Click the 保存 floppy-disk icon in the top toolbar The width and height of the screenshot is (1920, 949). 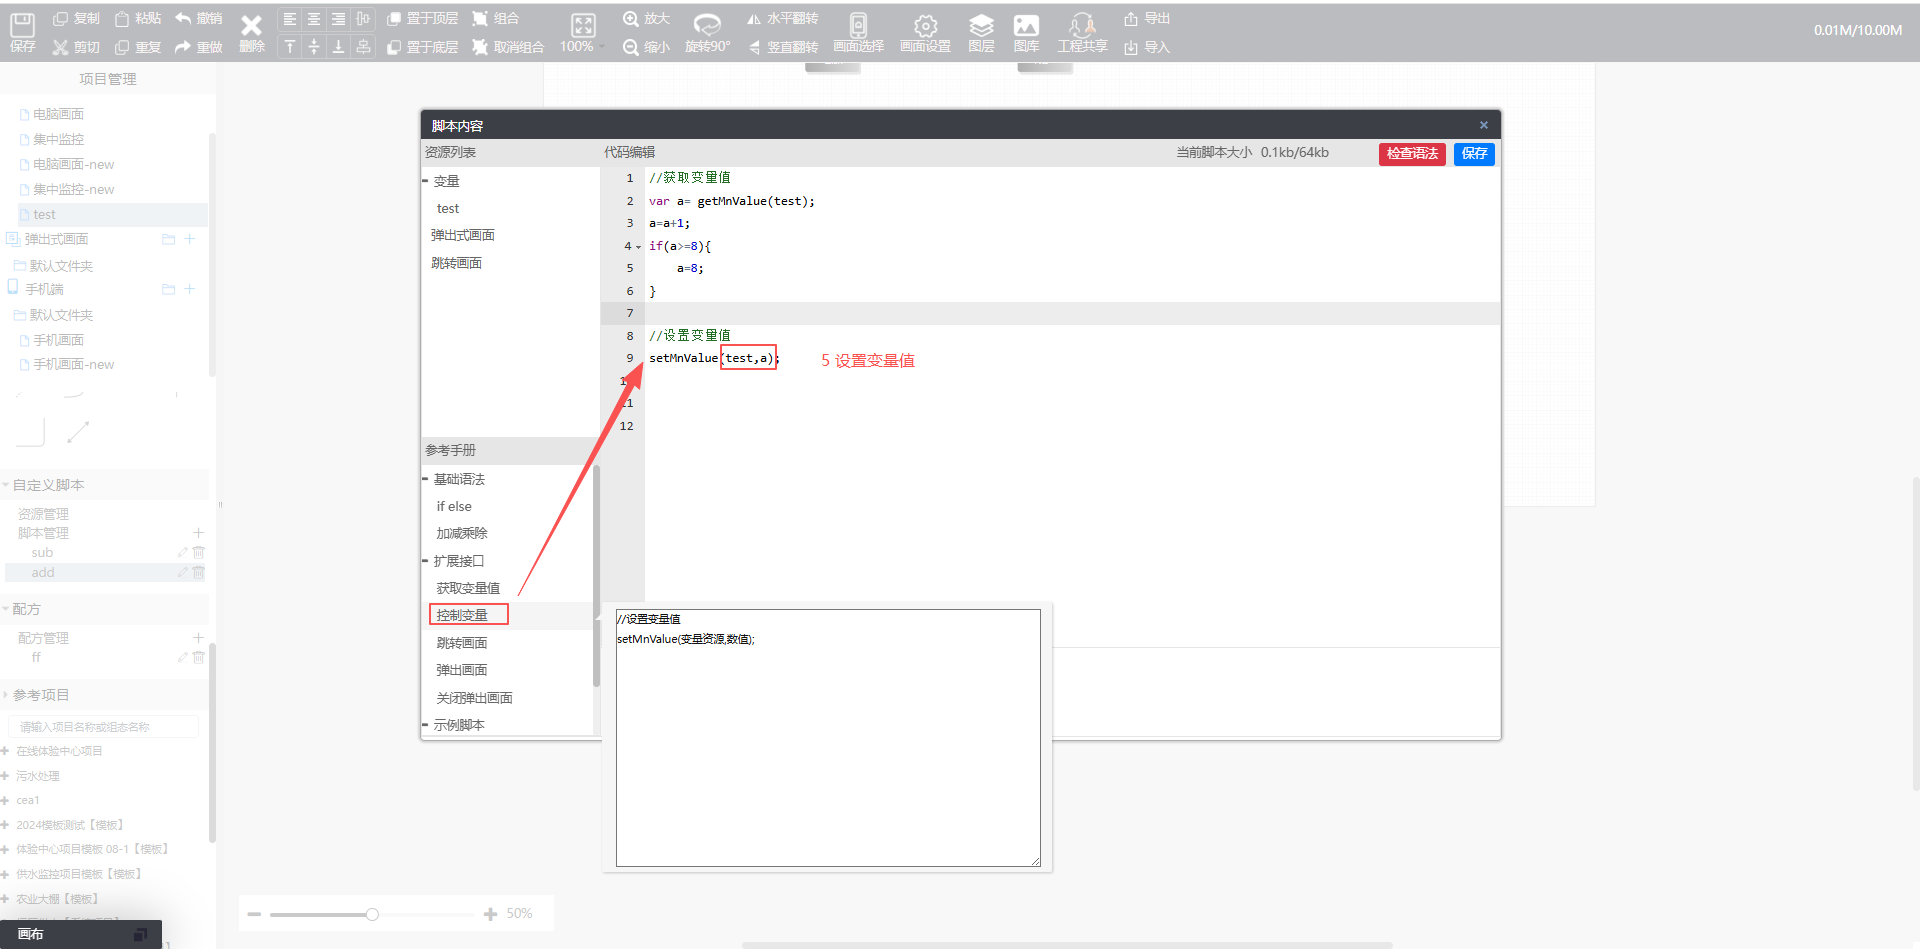click(22, 25)
